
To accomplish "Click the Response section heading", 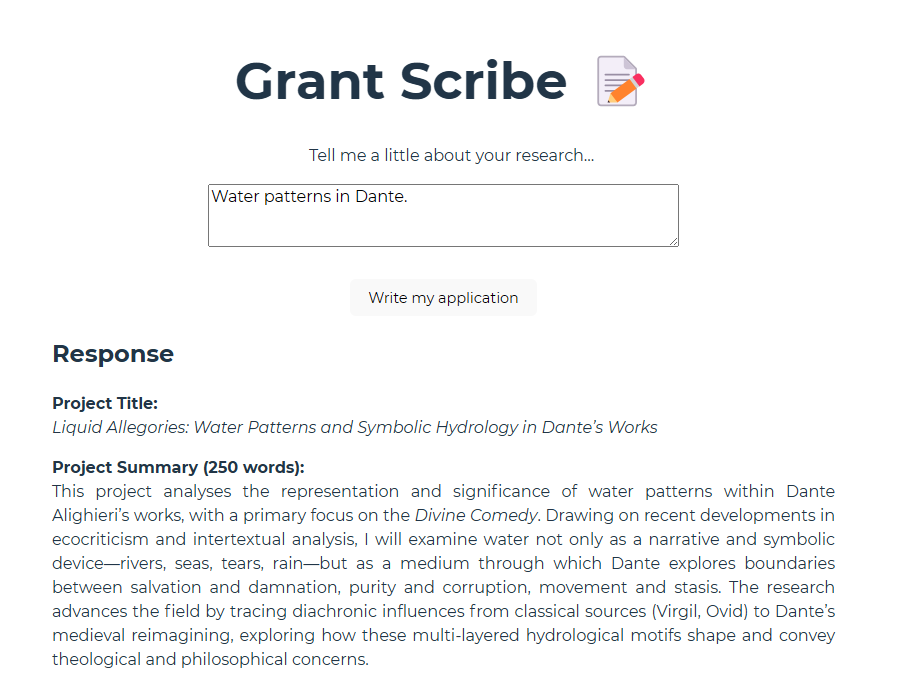I will [113, 354].
